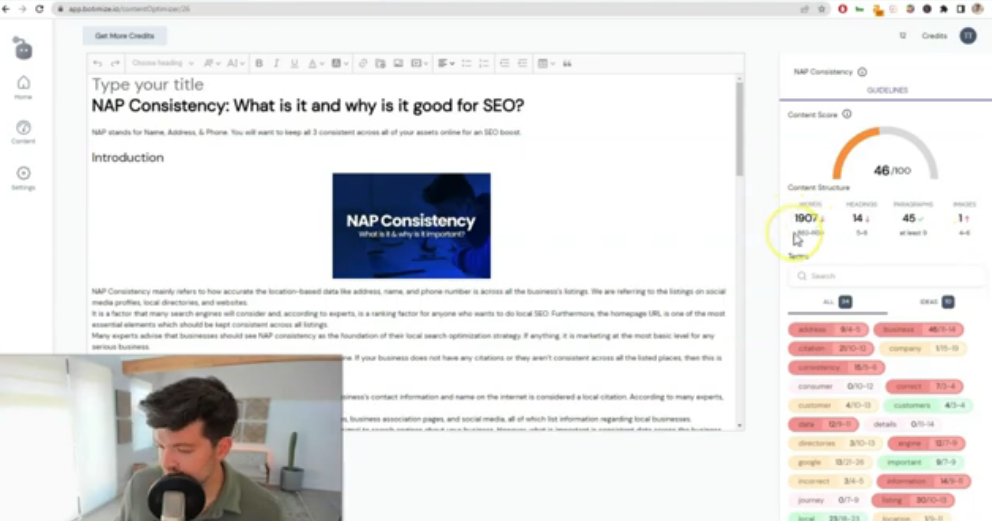The width and height of the screenshot is (992, 521).
Task: Open the text alignment dropdown
Action: [445, 63]
